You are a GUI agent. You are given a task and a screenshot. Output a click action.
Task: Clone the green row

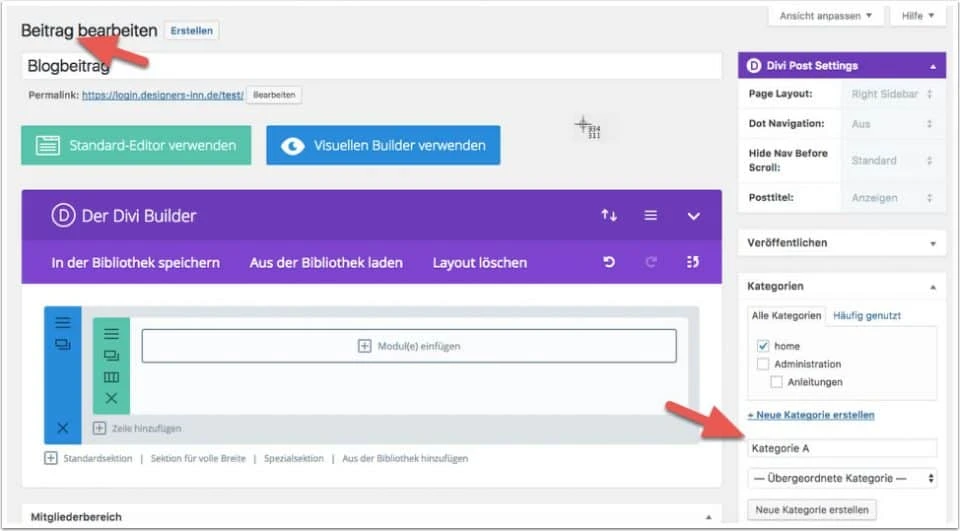[x=111, y=356]
